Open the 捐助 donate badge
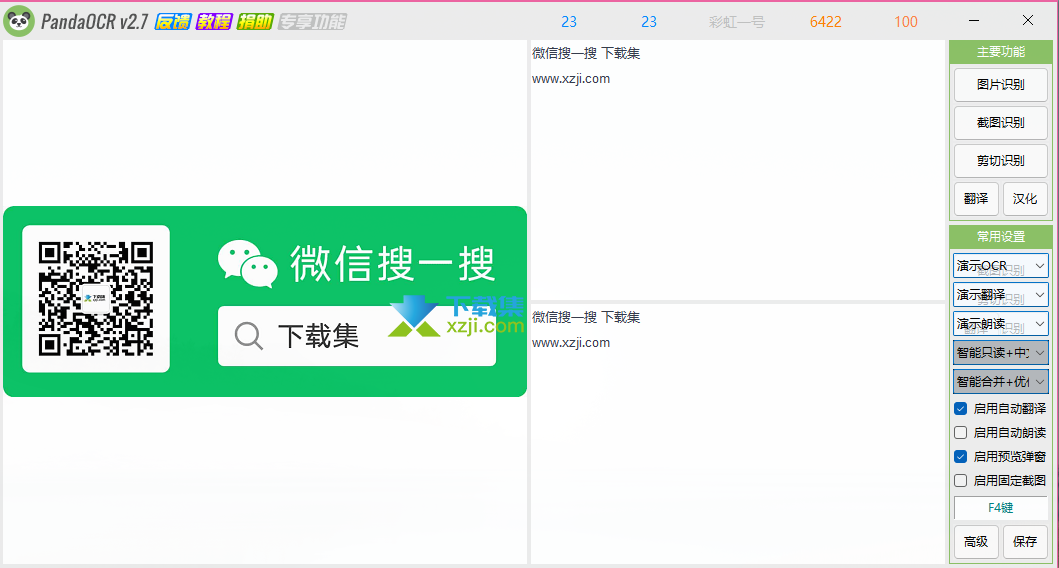This screenshot has width=1059, height=568. (255, 22)
